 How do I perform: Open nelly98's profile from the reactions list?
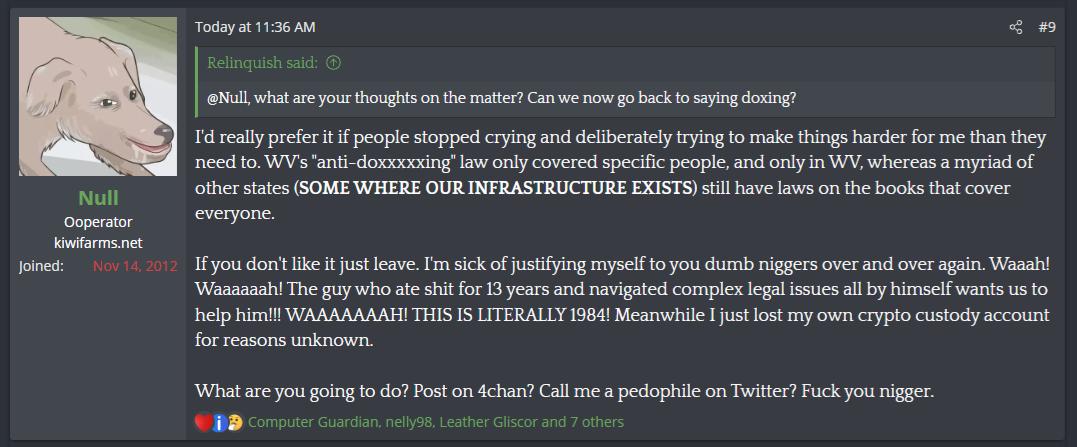[x=405, y=422]
